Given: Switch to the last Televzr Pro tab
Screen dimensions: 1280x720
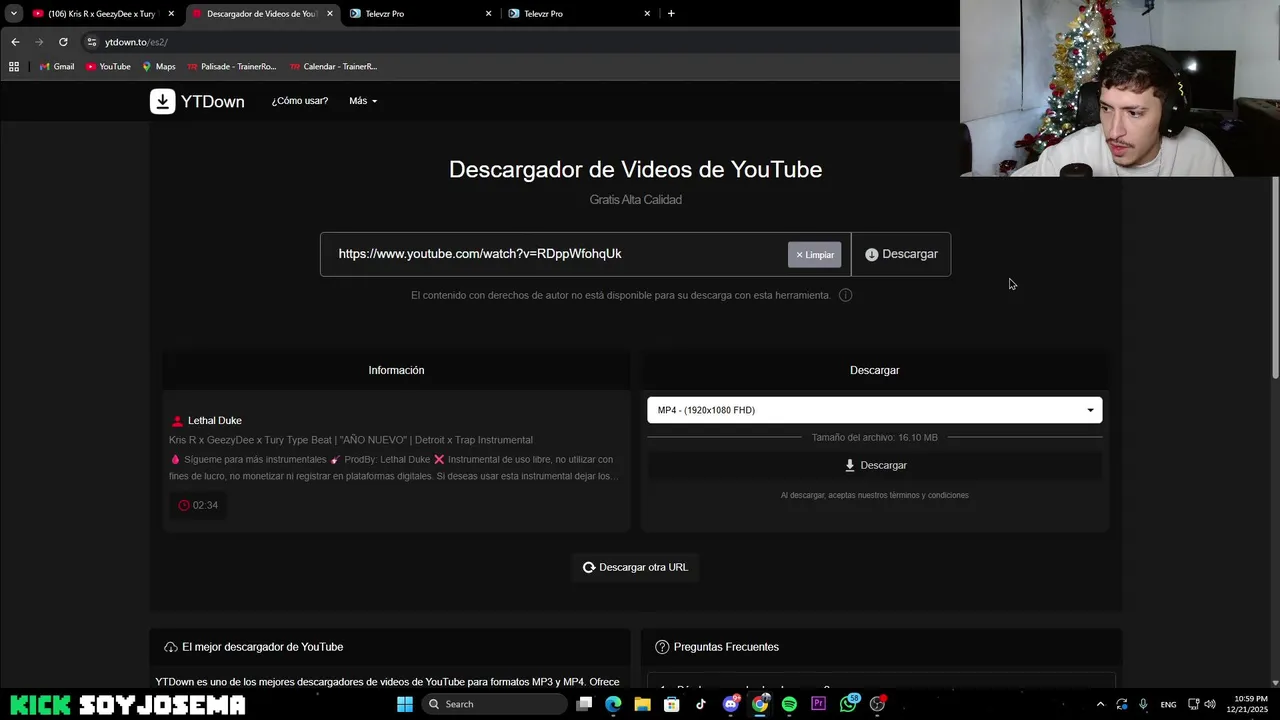Looking at the screenshot, I should [578, 14].
